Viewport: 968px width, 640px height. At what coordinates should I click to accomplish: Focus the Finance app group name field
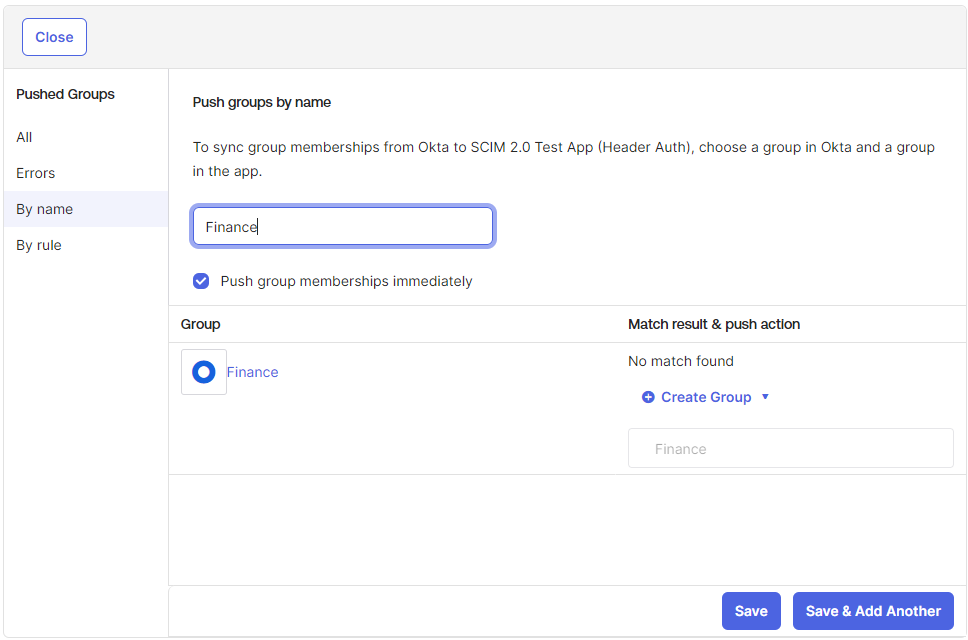(791, 448)
